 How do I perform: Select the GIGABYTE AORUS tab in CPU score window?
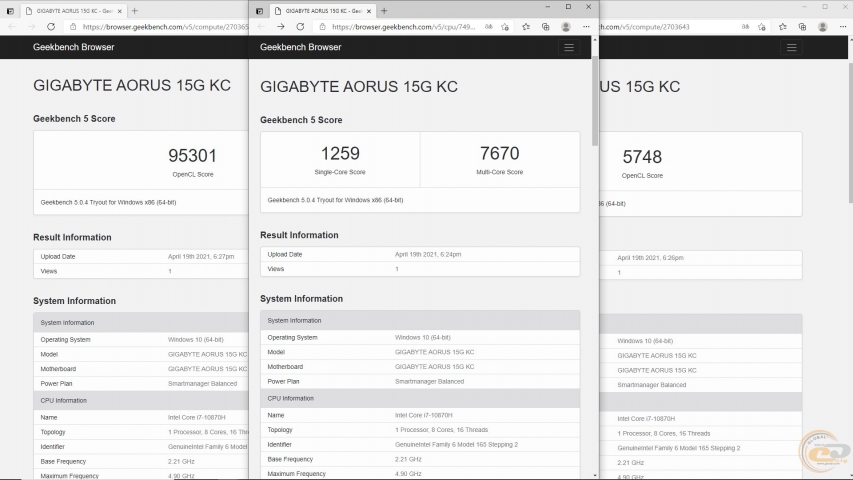(x=323, y=11)
